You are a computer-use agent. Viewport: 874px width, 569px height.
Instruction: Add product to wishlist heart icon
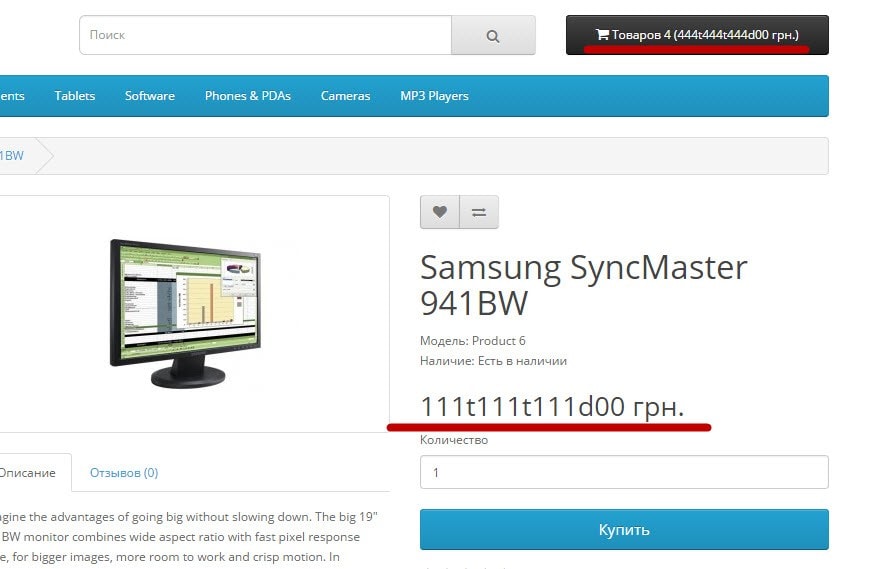point(440,212)
